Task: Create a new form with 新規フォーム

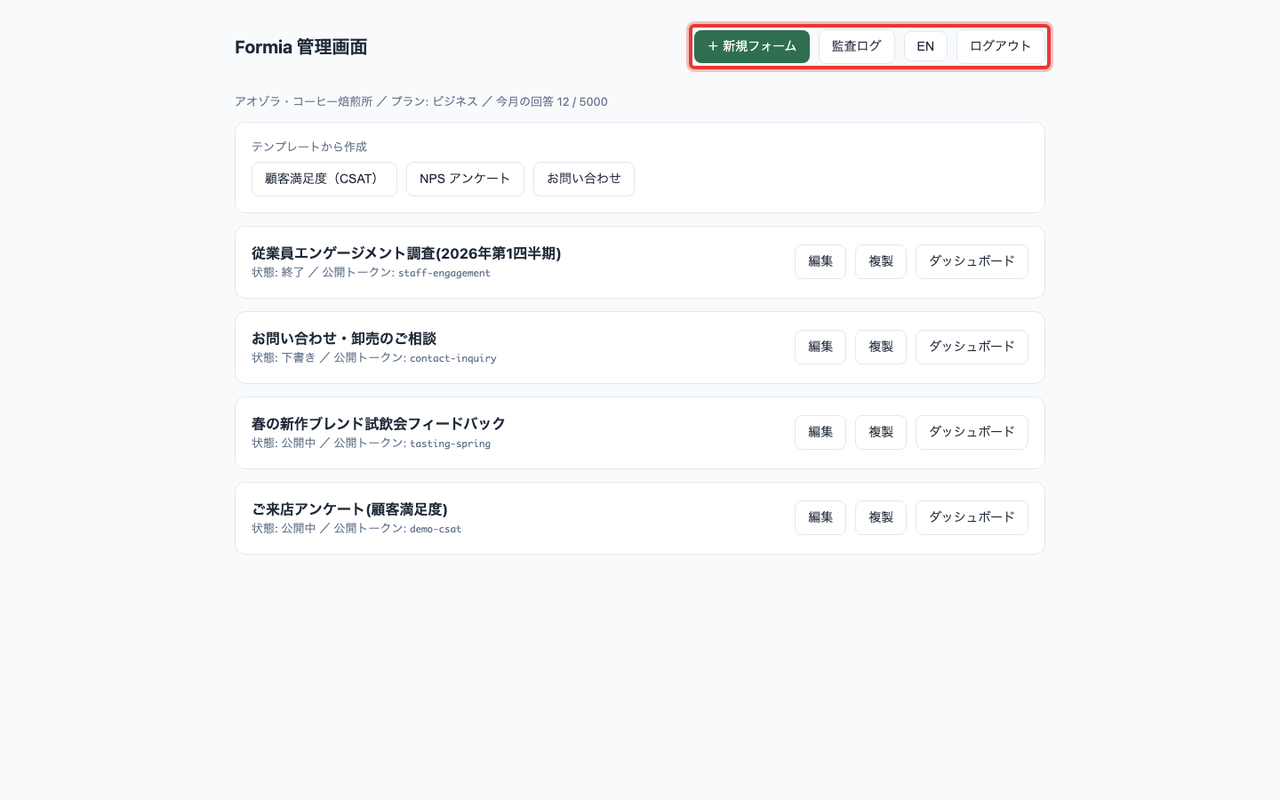Action: pyautogui.click(x=752, y=46)
